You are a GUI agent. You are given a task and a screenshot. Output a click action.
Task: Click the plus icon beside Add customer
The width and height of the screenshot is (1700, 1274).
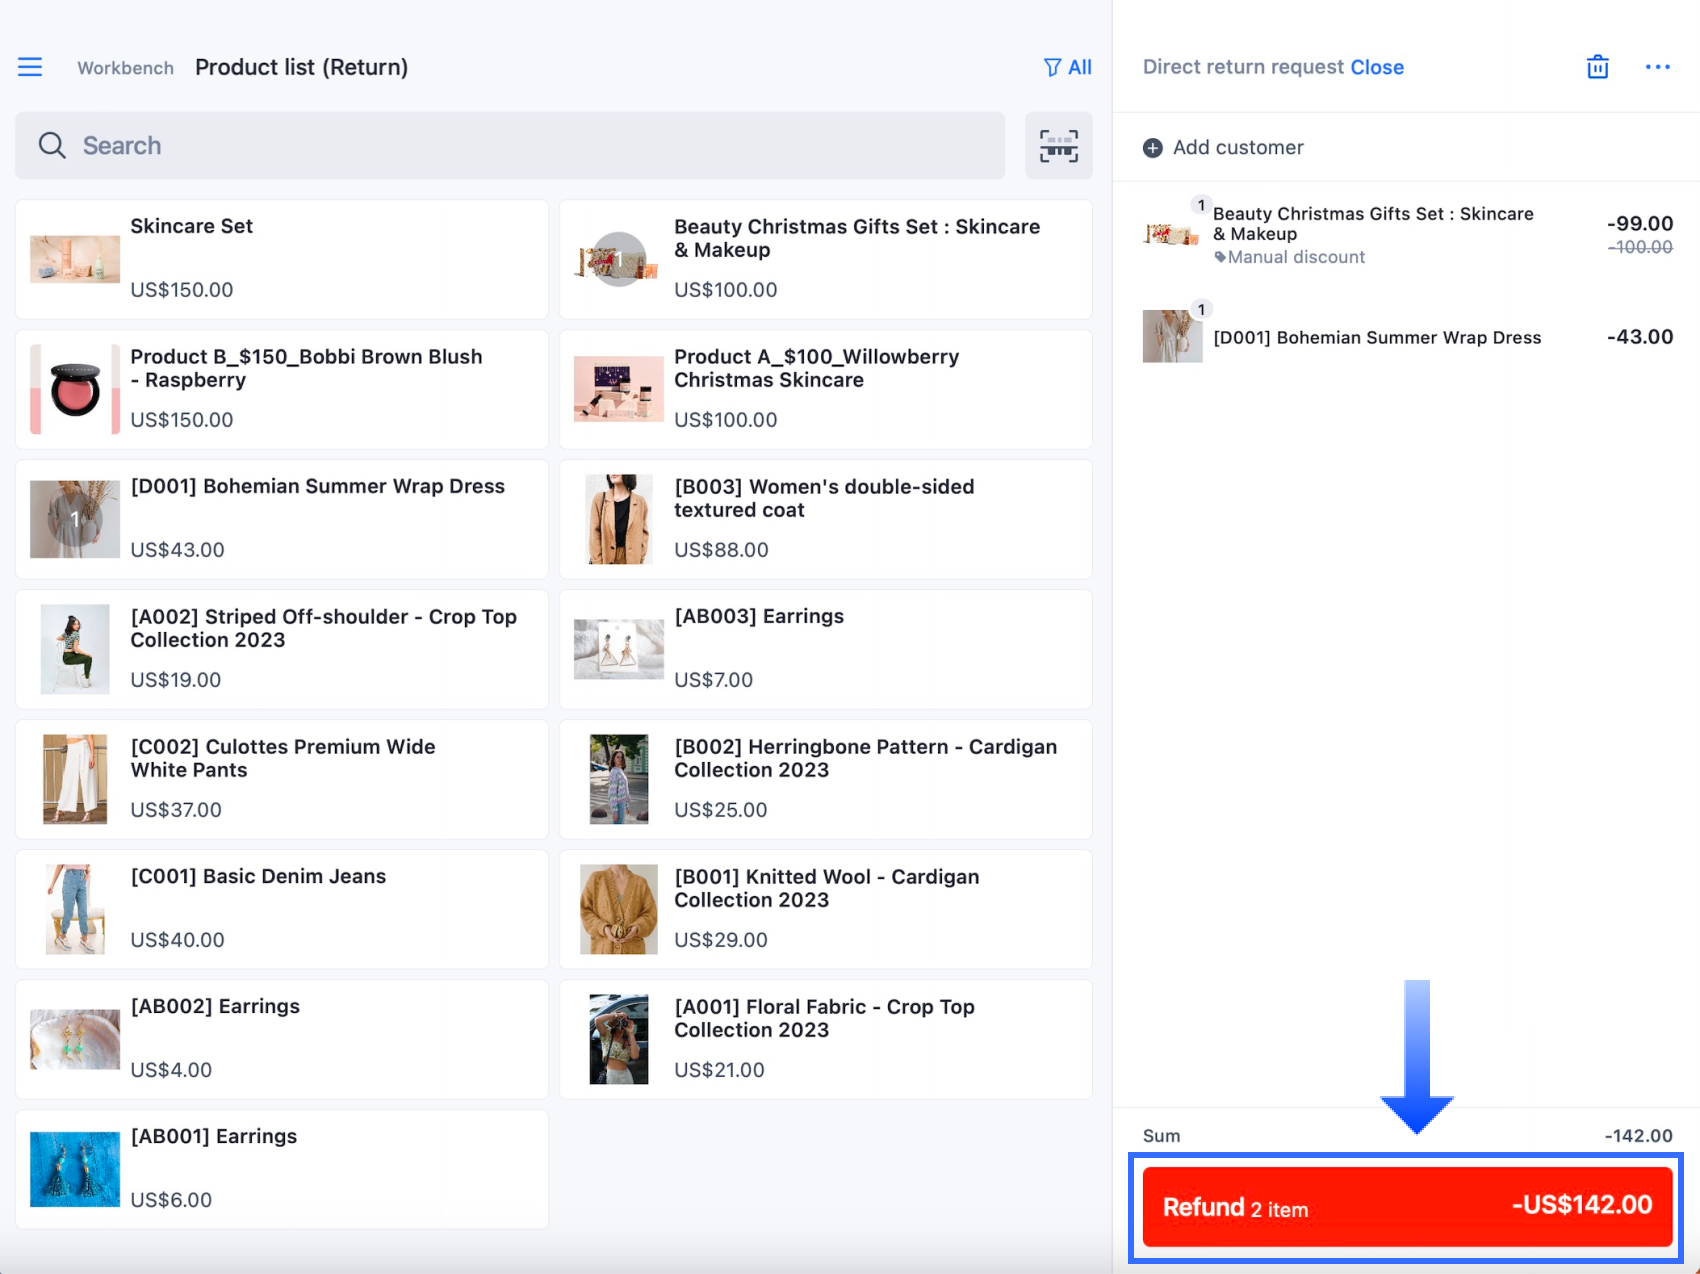pyautogui.click(x=1153, y=148)
